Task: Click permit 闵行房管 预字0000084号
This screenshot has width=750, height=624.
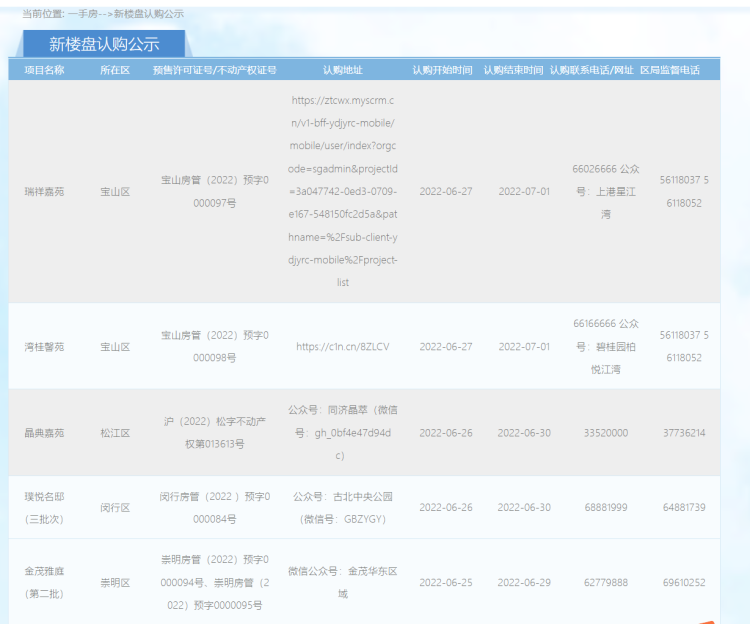Action: 215,508
